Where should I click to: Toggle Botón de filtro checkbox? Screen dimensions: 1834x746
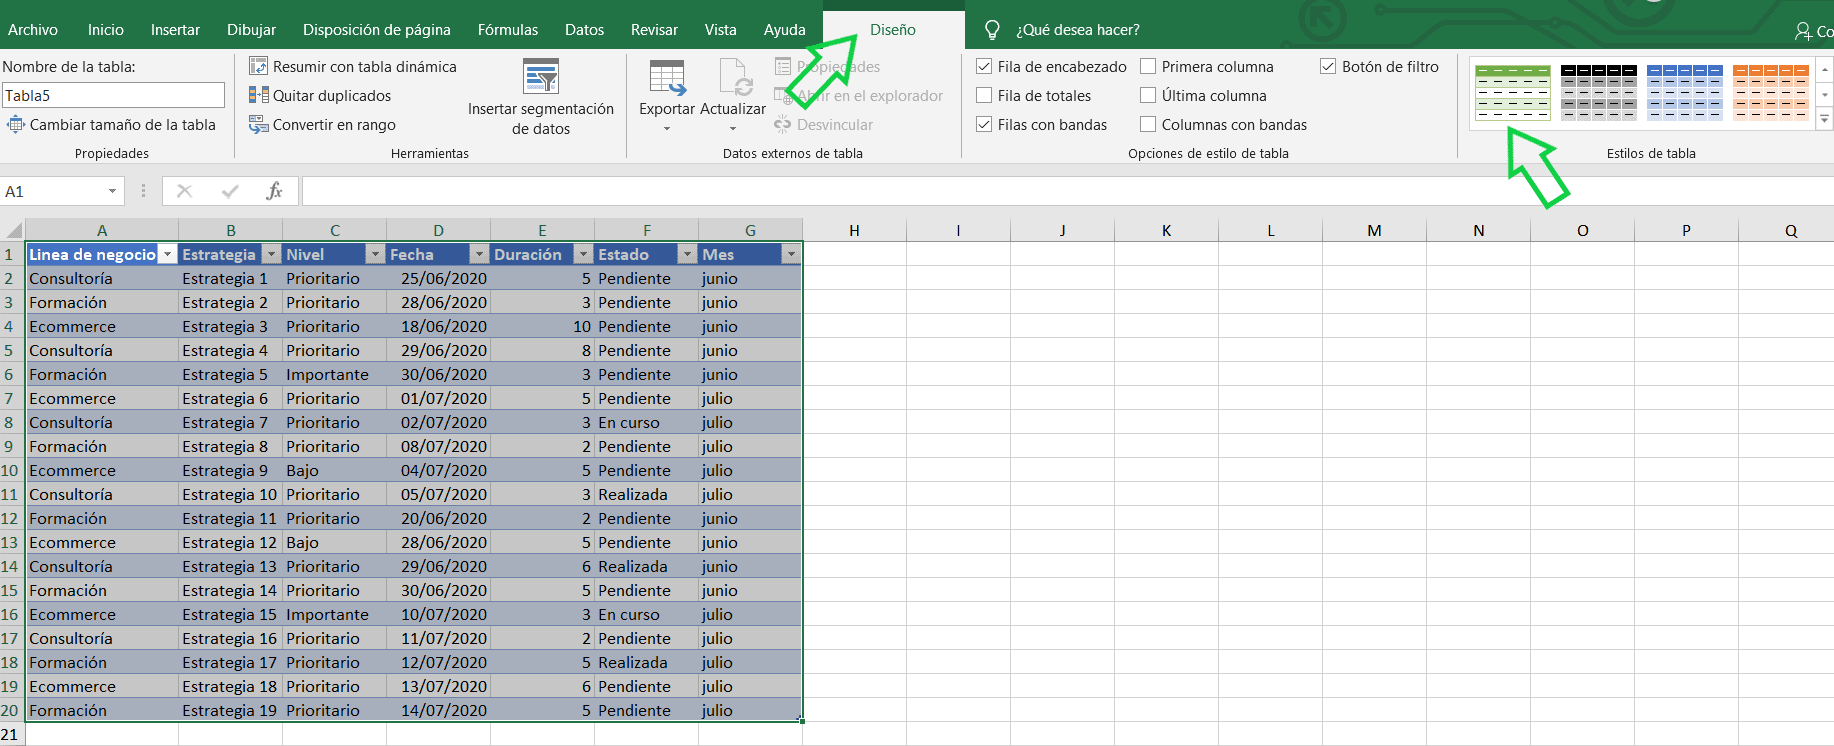1328,66
